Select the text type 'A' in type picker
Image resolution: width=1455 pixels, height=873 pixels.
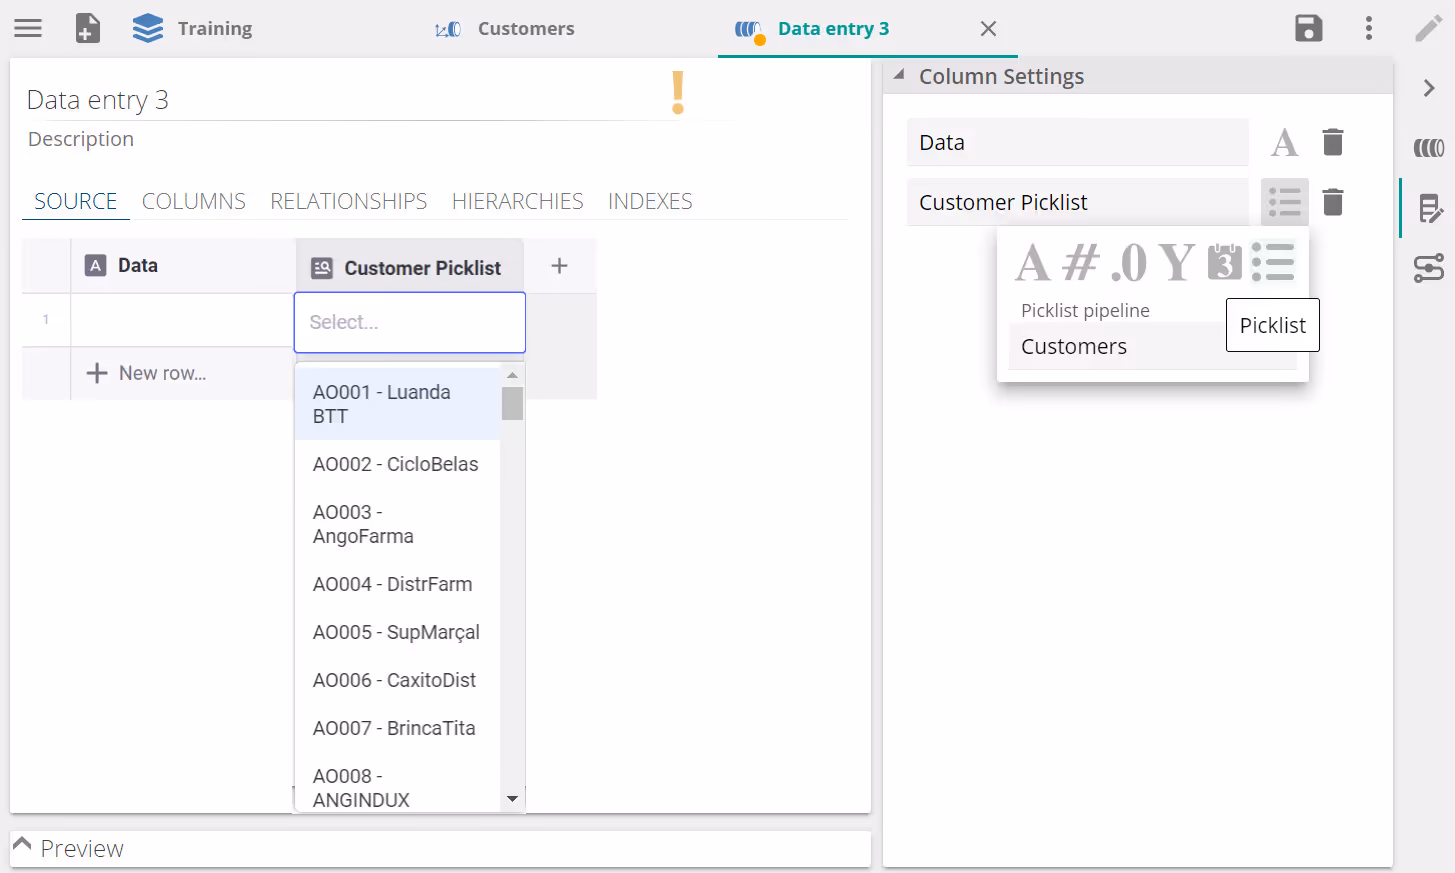click(x=1033, y=264)
